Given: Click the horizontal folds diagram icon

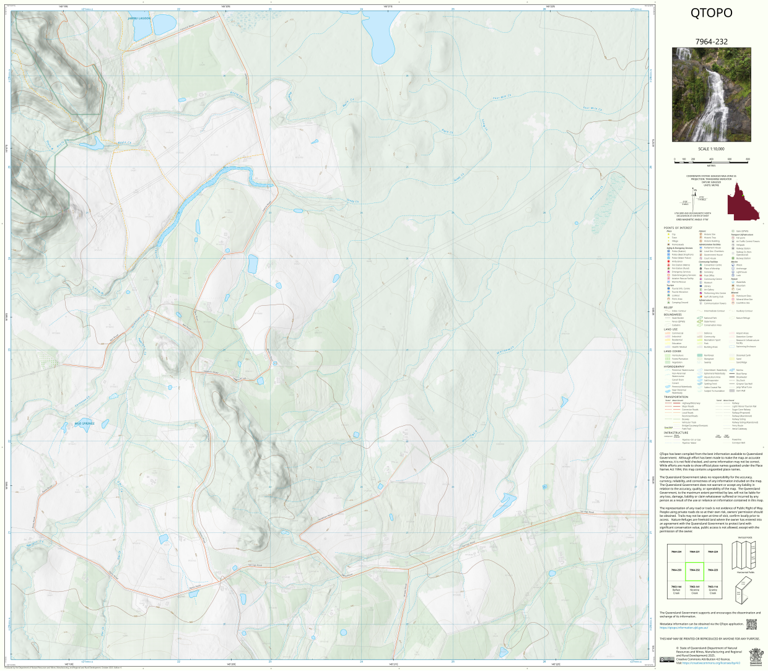Looking at the screenshot, I should pos(744,555).
